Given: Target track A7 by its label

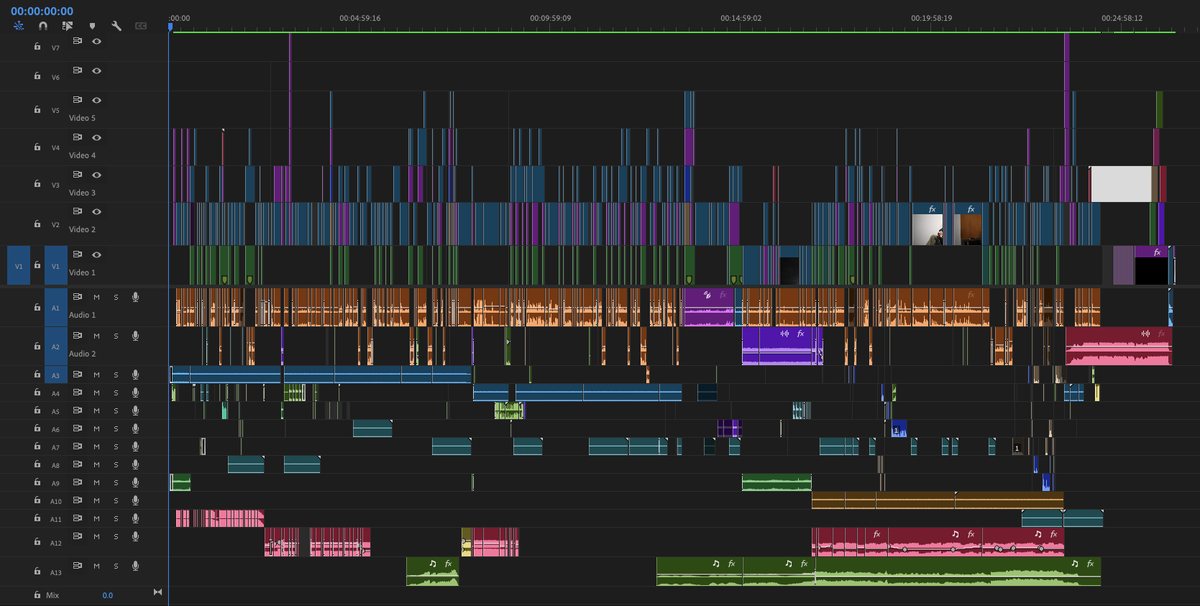Looking at the screenshot, I should click(x=56, y=447).
